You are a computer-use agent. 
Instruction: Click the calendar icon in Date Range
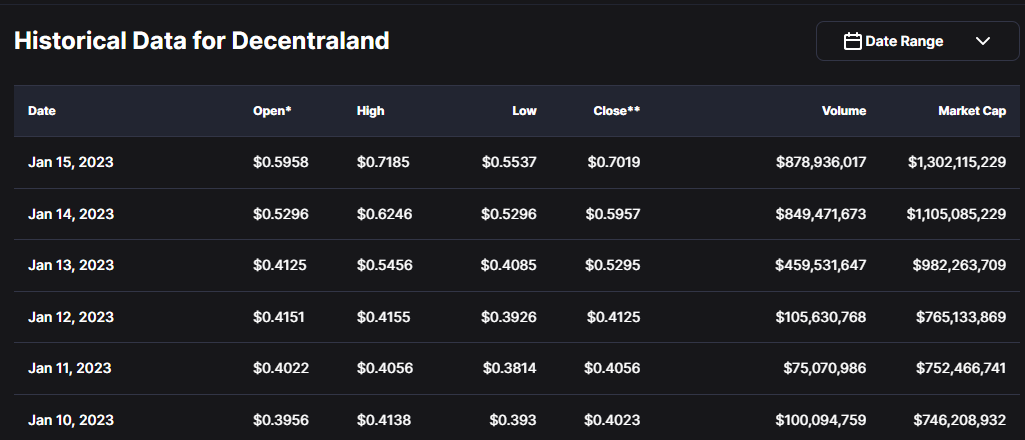tap(853, 41)
